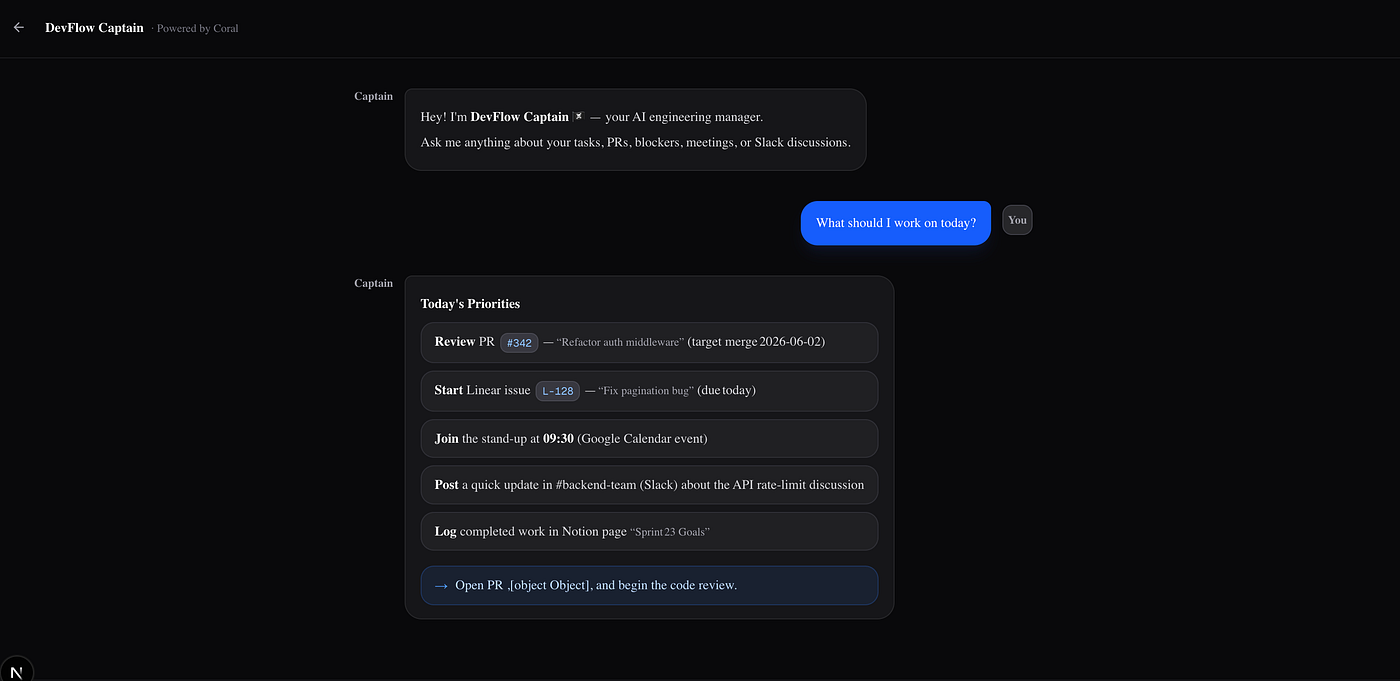Click the blue arrow in the suggestion box
Image resolution: width=1400 pixels, height=681 pixels.
[x=441, y=586]
